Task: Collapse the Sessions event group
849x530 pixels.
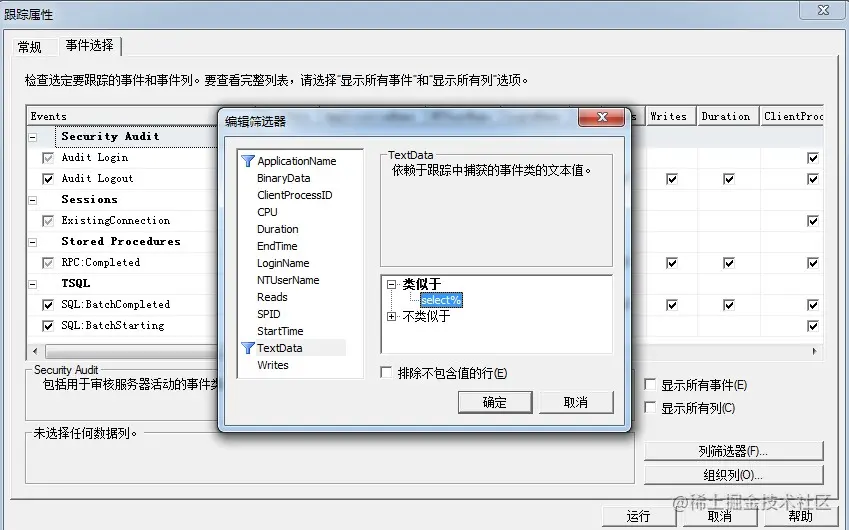Action: click(32, 200)
